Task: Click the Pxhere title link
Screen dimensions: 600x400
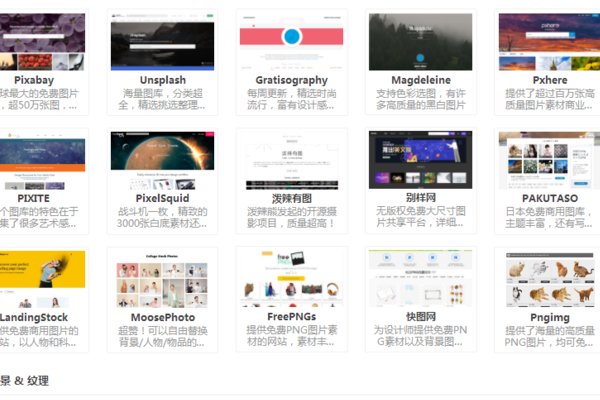Action: [x=550, y=80]
